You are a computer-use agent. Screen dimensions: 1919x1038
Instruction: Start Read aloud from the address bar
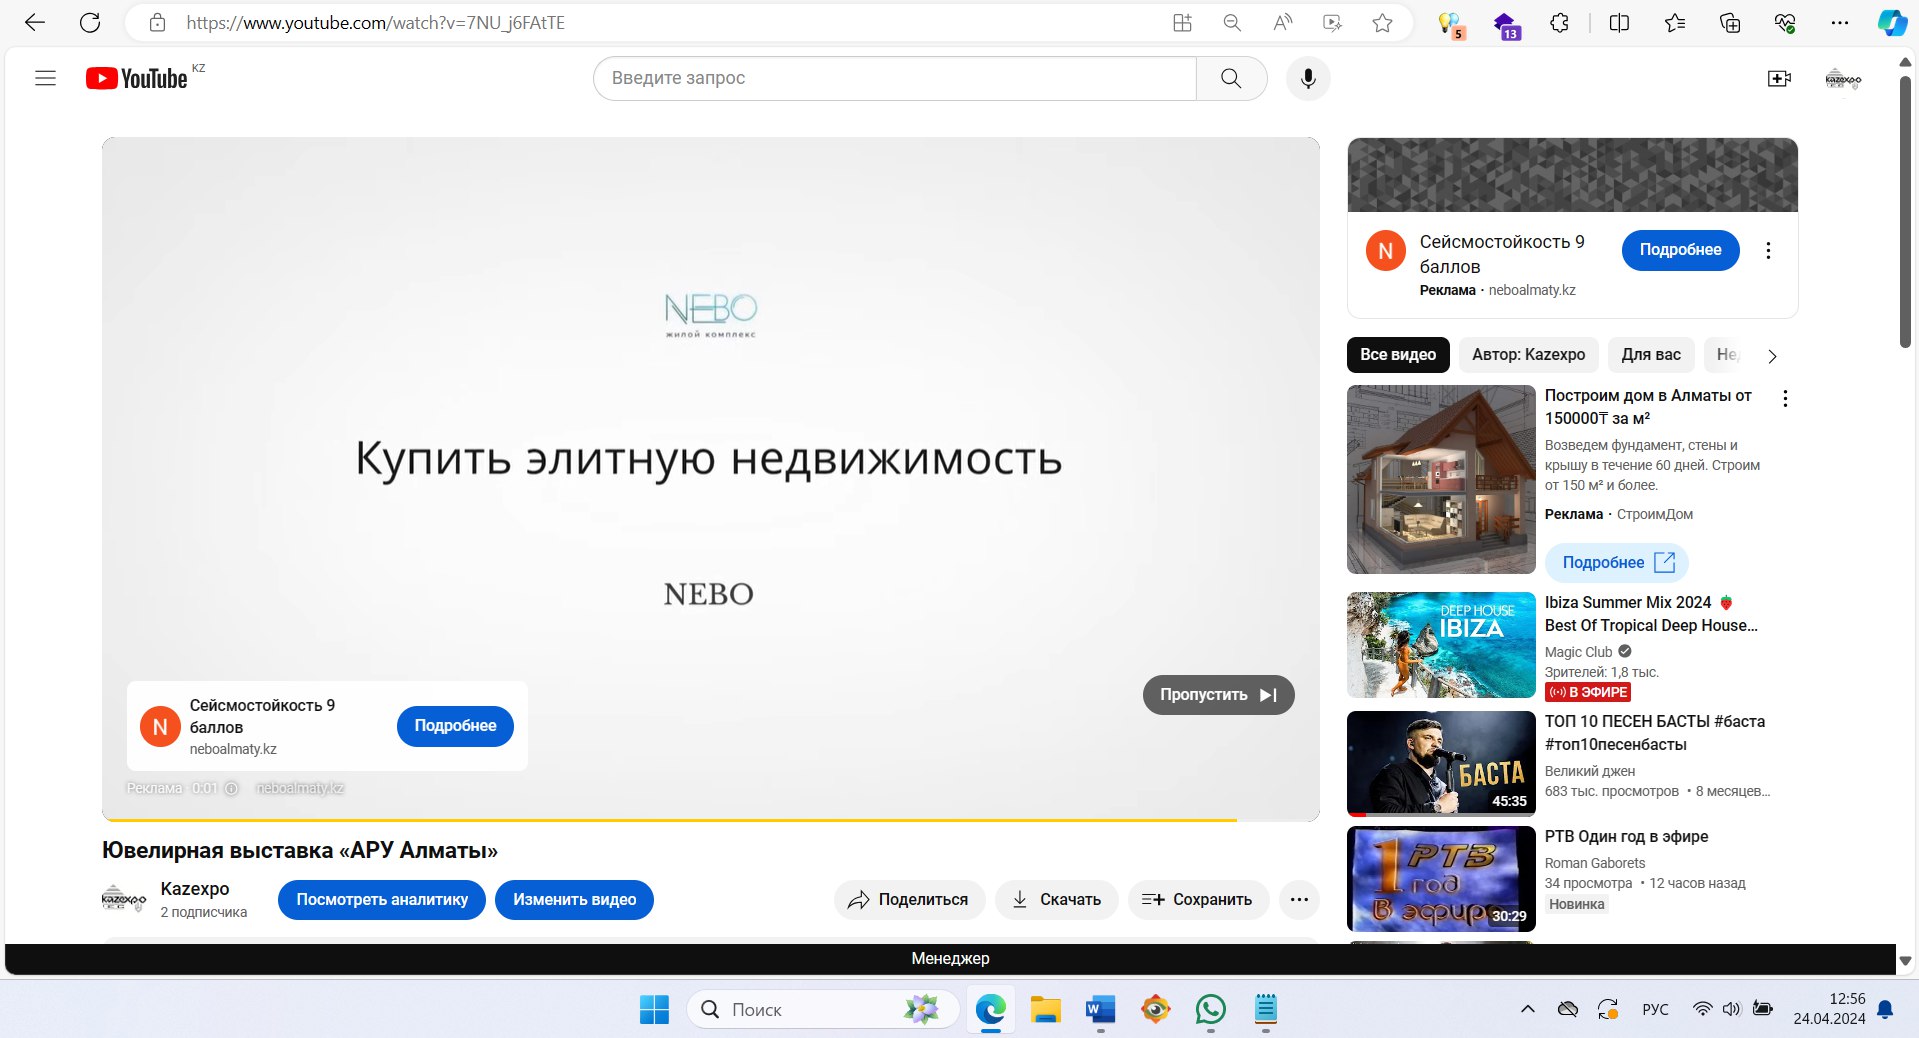pyautogui.click(x=1282, y=23)
